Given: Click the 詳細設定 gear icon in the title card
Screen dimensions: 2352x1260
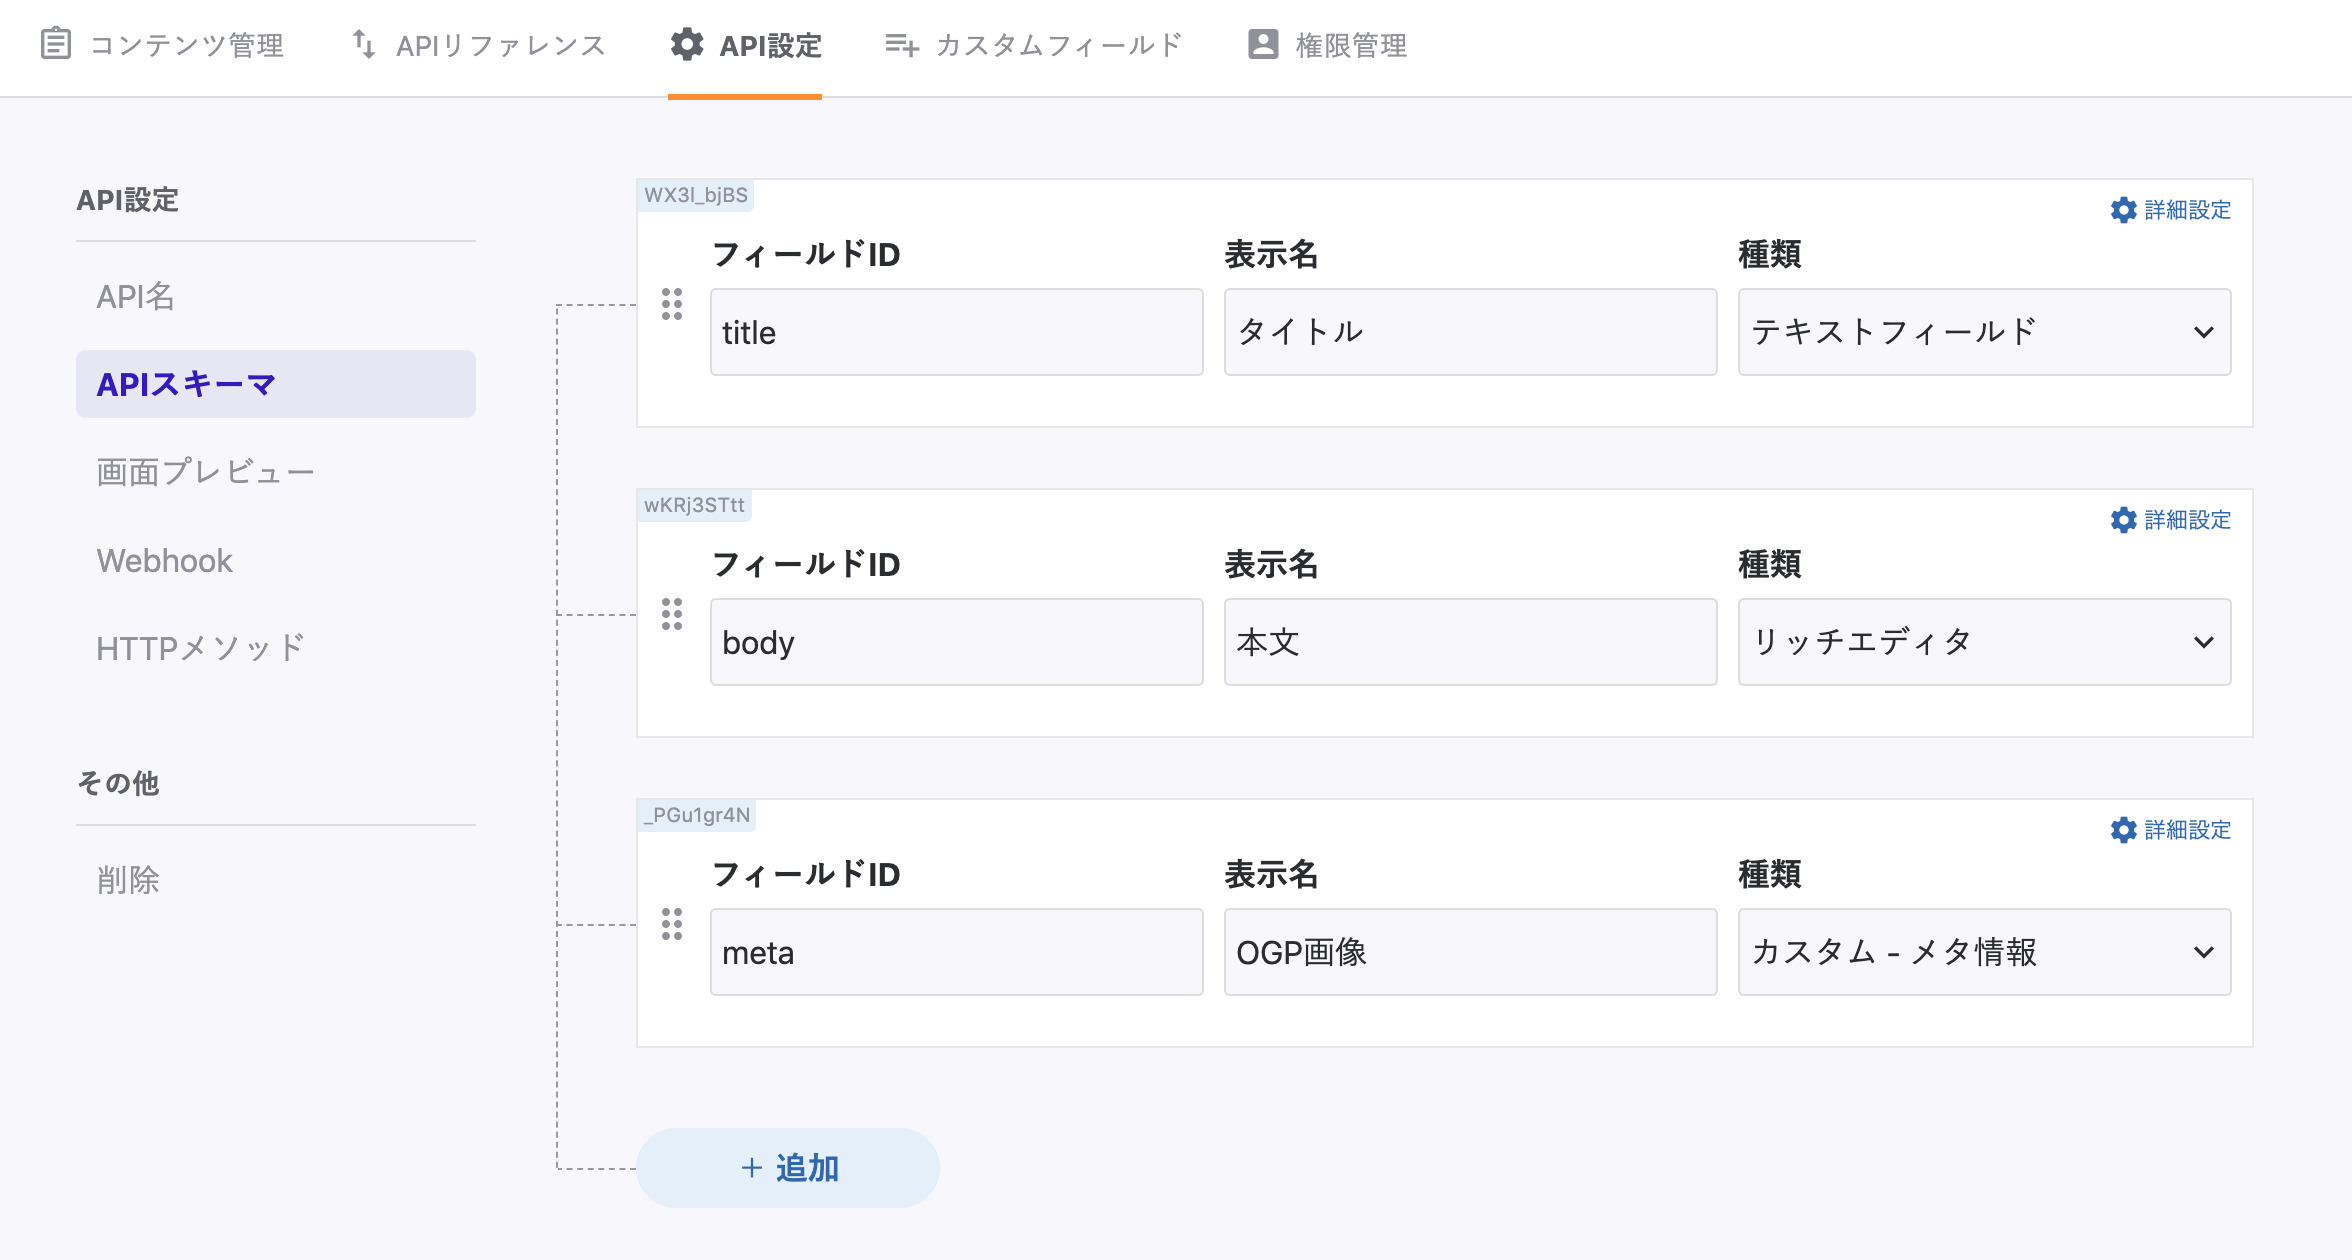Looking at the screenshot, I should point(2123,210).
